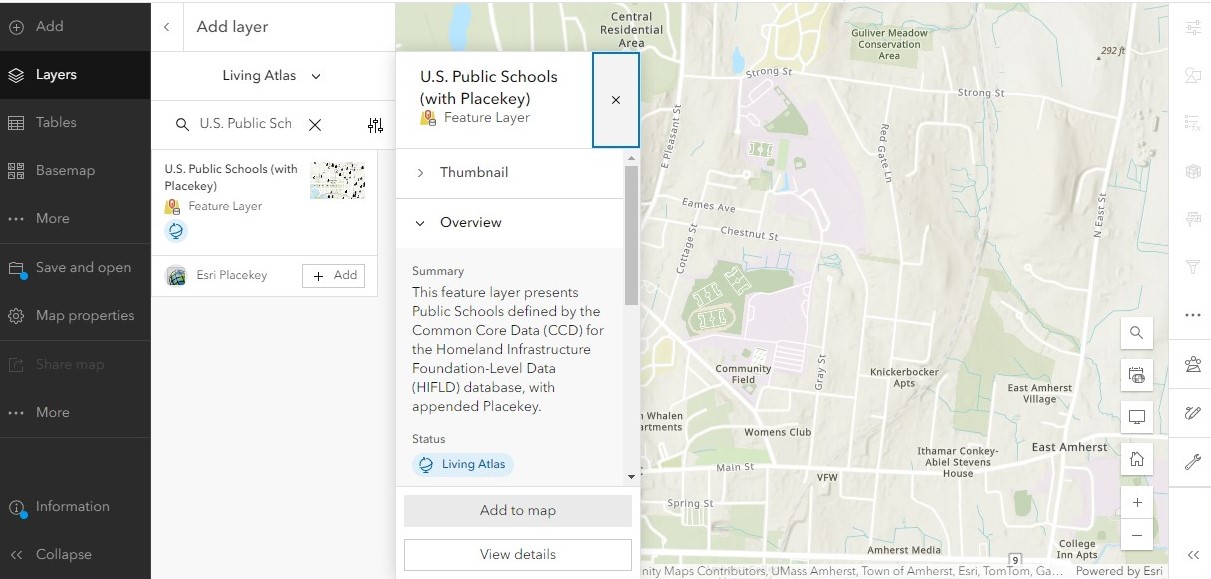This screenshot has height=579, width=1211.
Task: Click View details button
Action: click(518, 554)
